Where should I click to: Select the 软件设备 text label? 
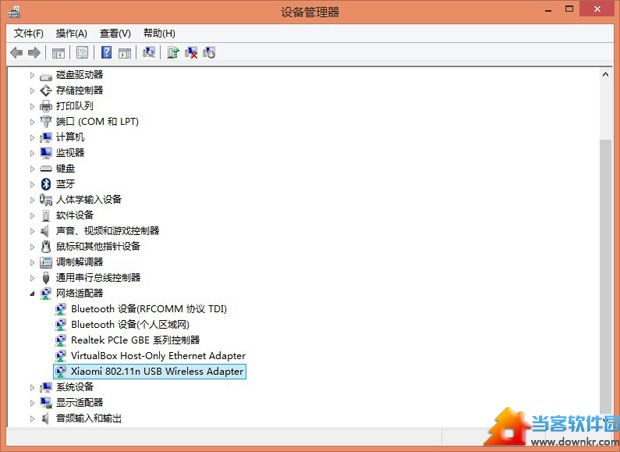75,216
